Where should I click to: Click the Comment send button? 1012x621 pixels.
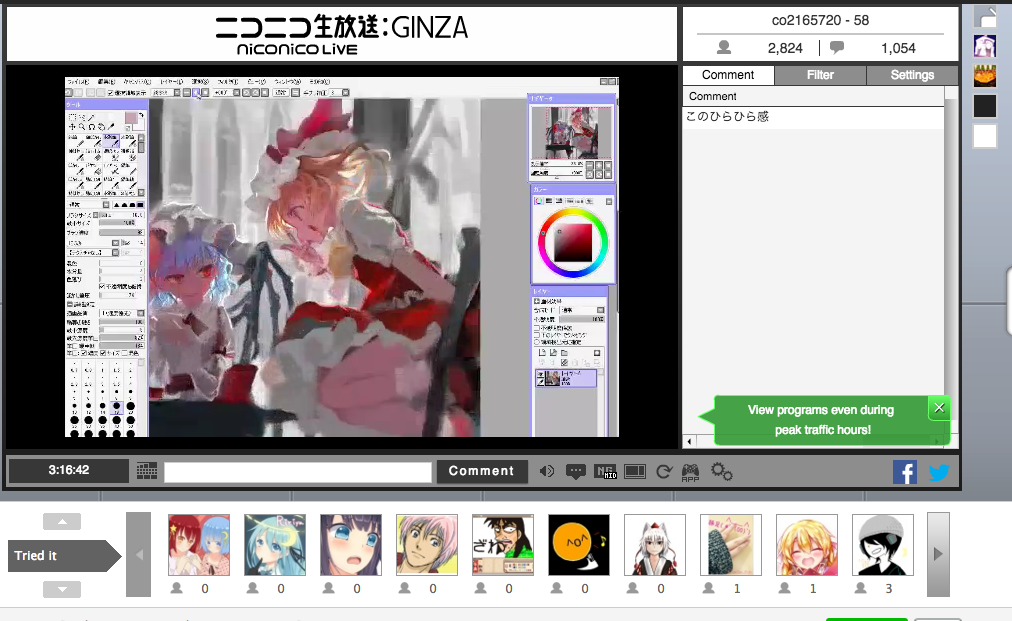pos(481,471)
